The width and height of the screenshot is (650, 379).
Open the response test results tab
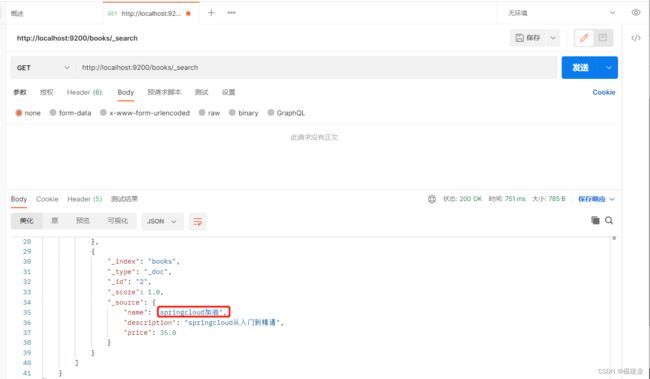point(124,199)
